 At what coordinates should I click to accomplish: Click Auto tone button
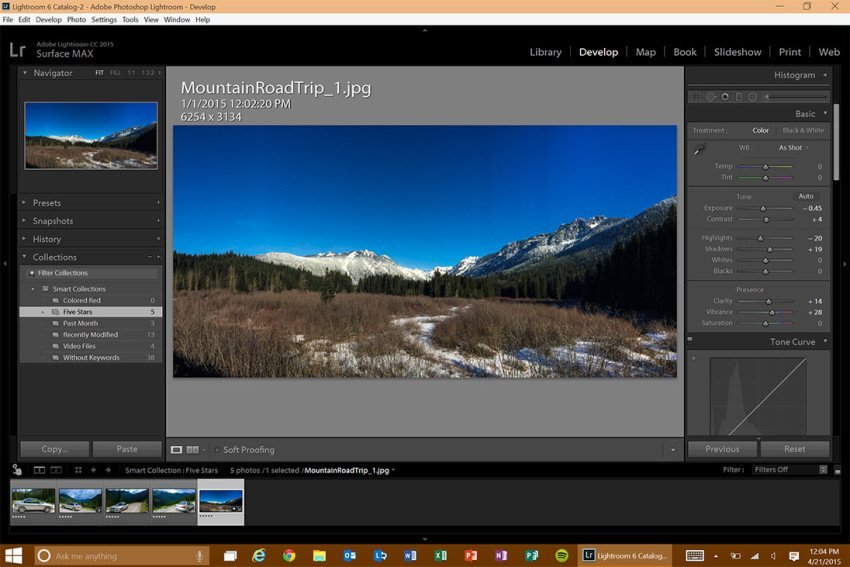click(x=806, y=196)
